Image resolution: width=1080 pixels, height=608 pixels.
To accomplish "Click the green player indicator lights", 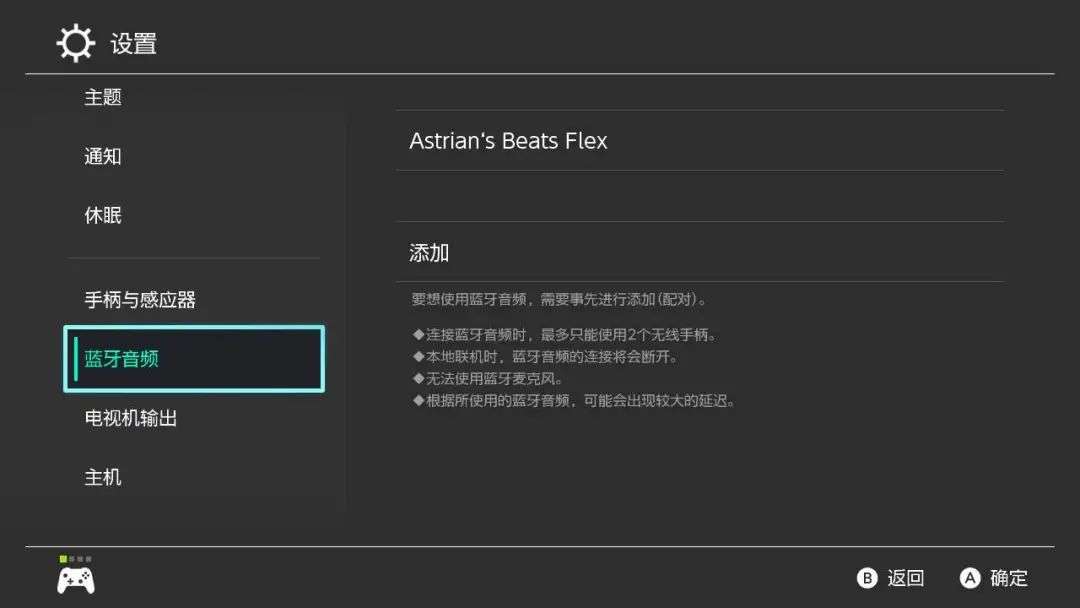I will (75, 559).
